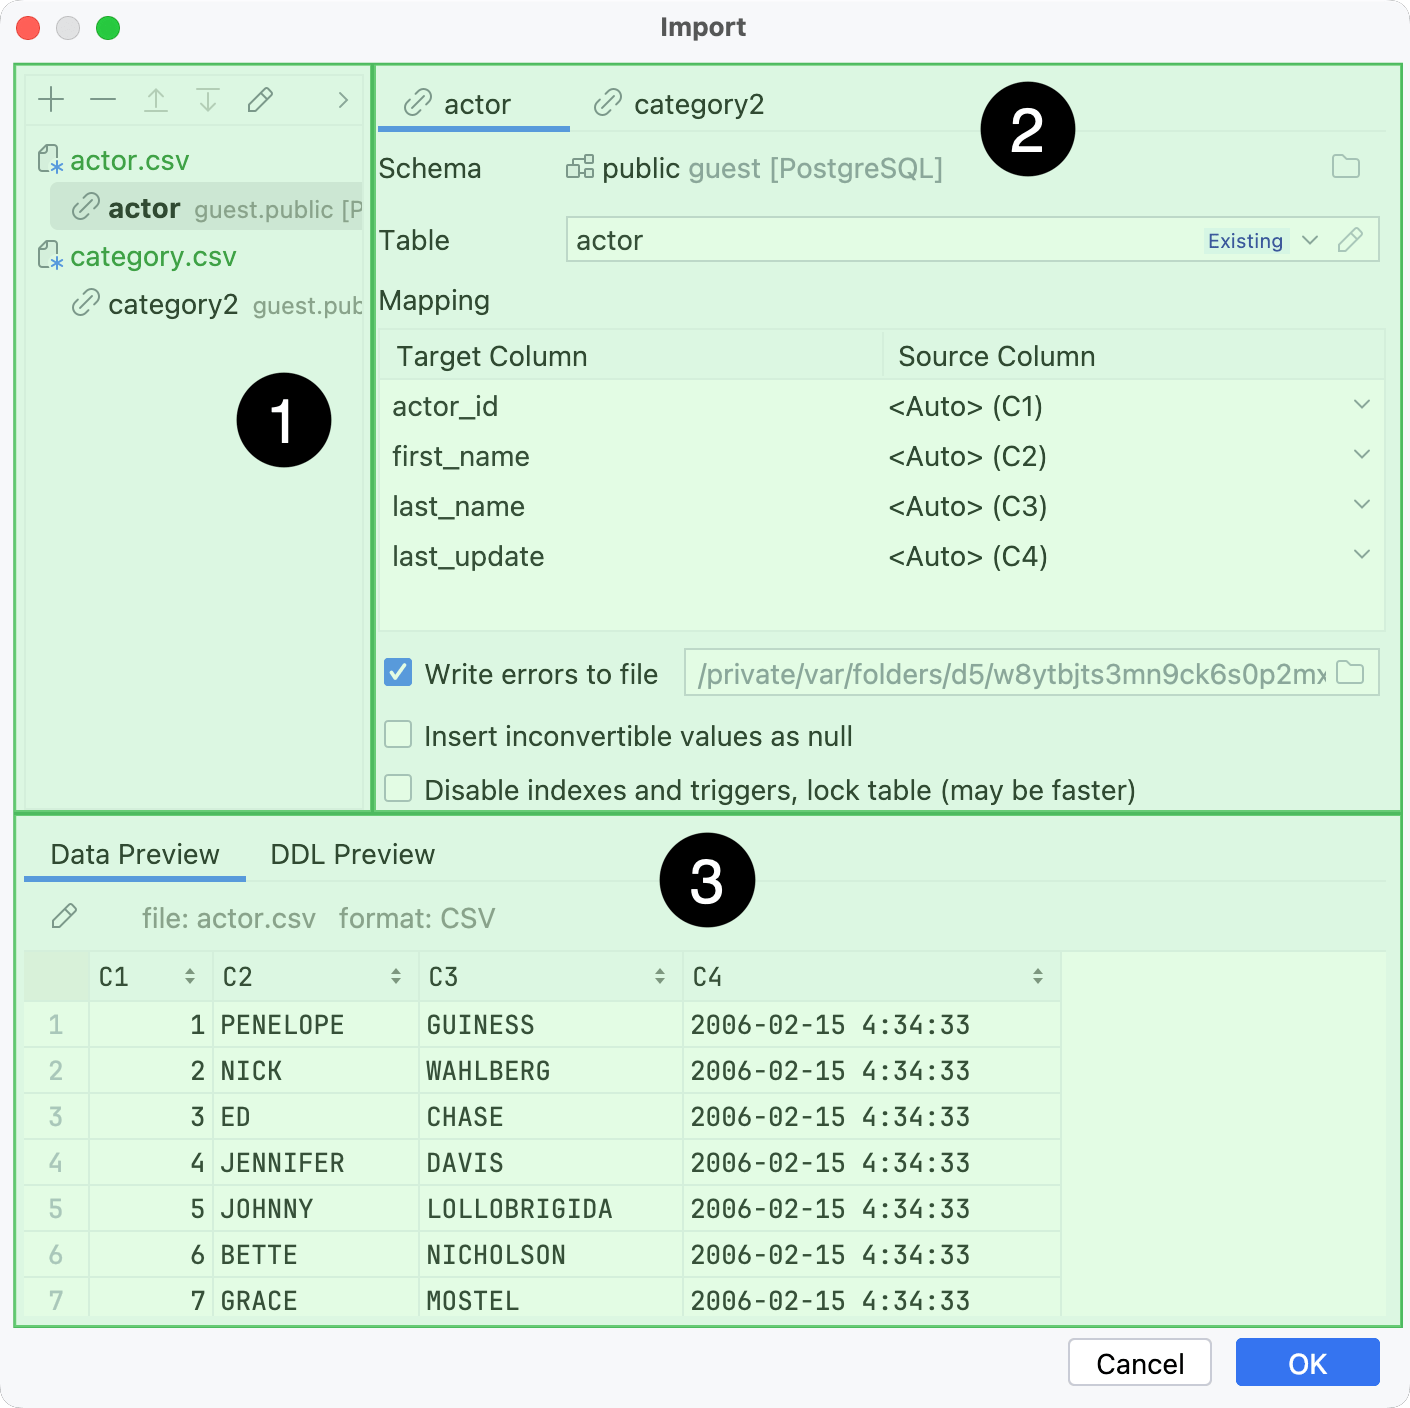Select the pencil edit icon in the file toolbar
The height and width of the screenshot is (1408, 1410).
(x=260, y=99)
